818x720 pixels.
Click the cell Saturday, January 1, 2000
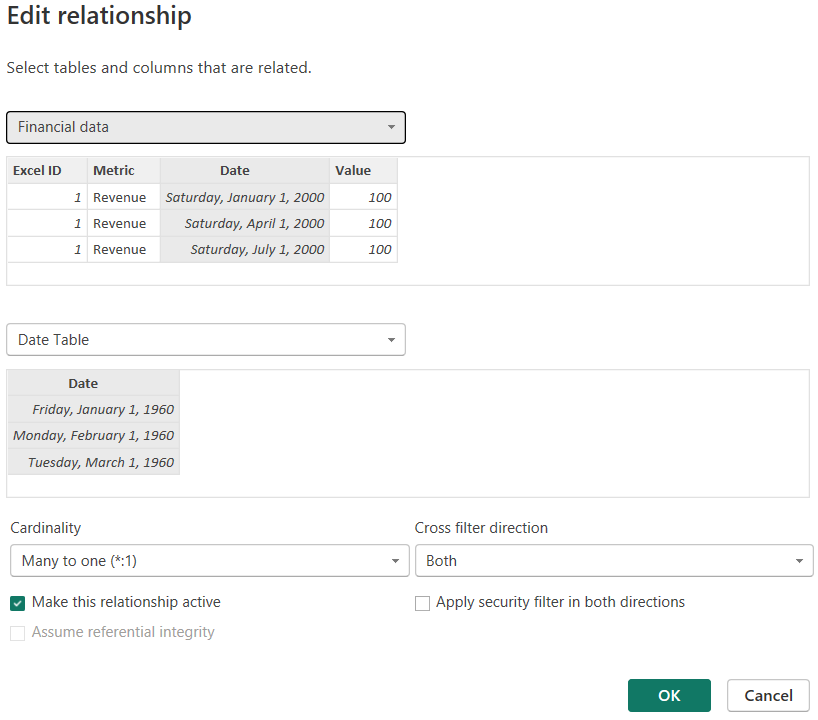click(x=245, y=197)
